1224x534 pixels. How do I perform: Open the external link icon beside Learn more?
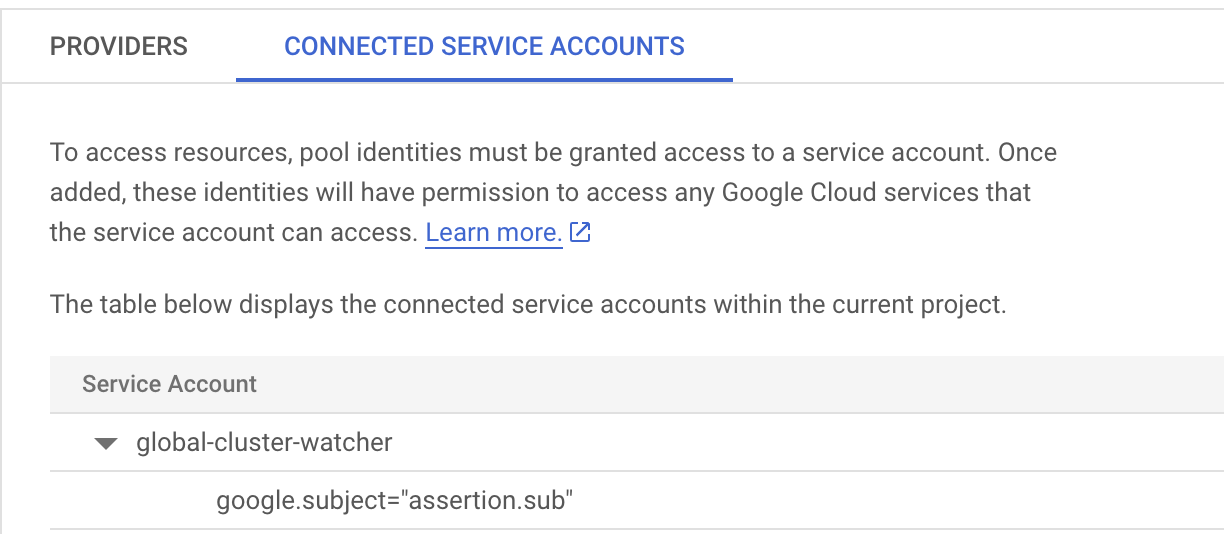(580, 233)
